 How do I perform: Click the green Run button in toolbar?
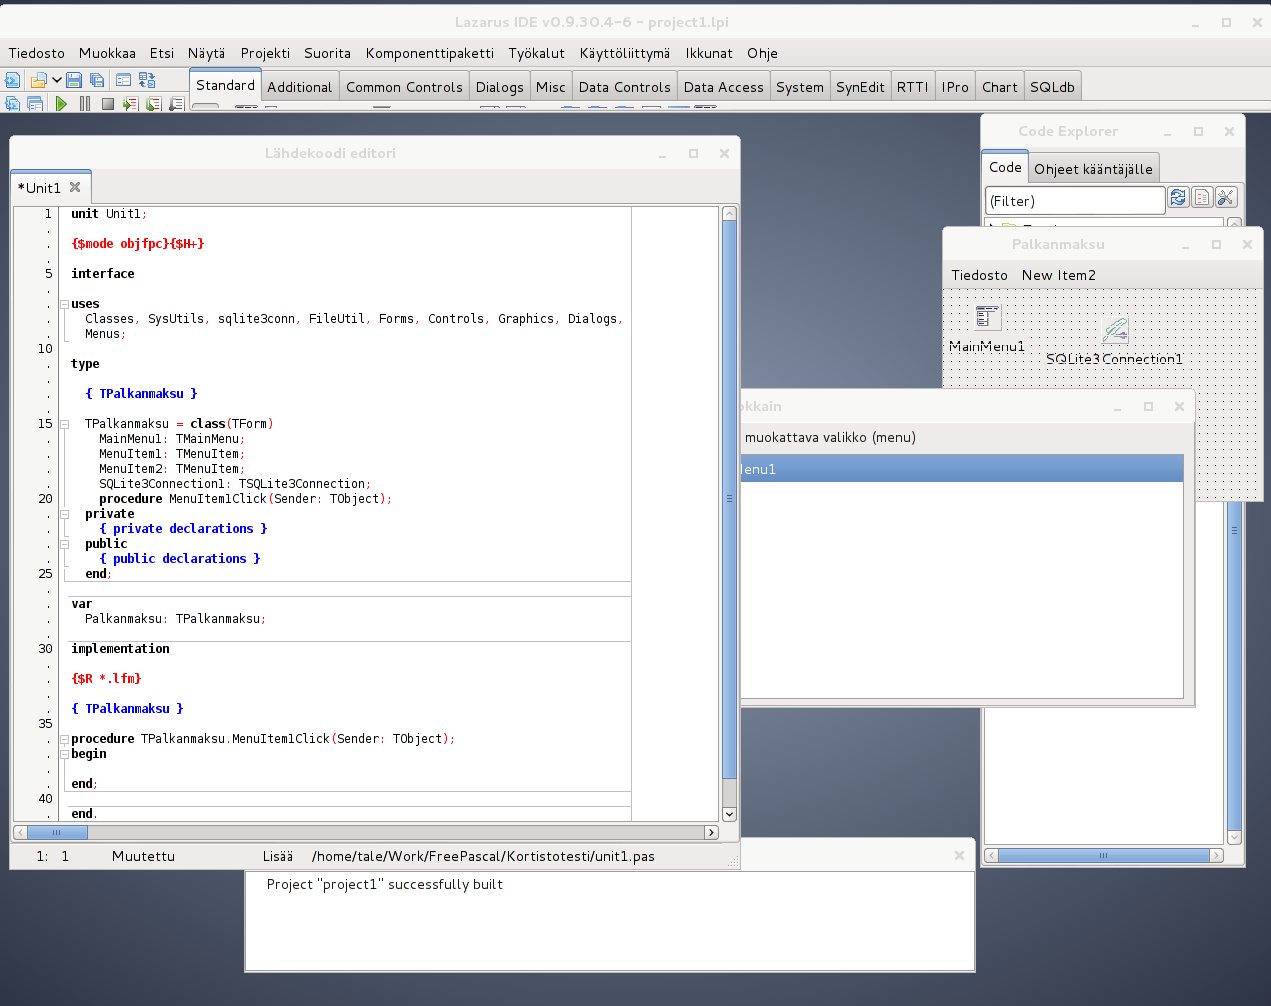tap(61, 103)
